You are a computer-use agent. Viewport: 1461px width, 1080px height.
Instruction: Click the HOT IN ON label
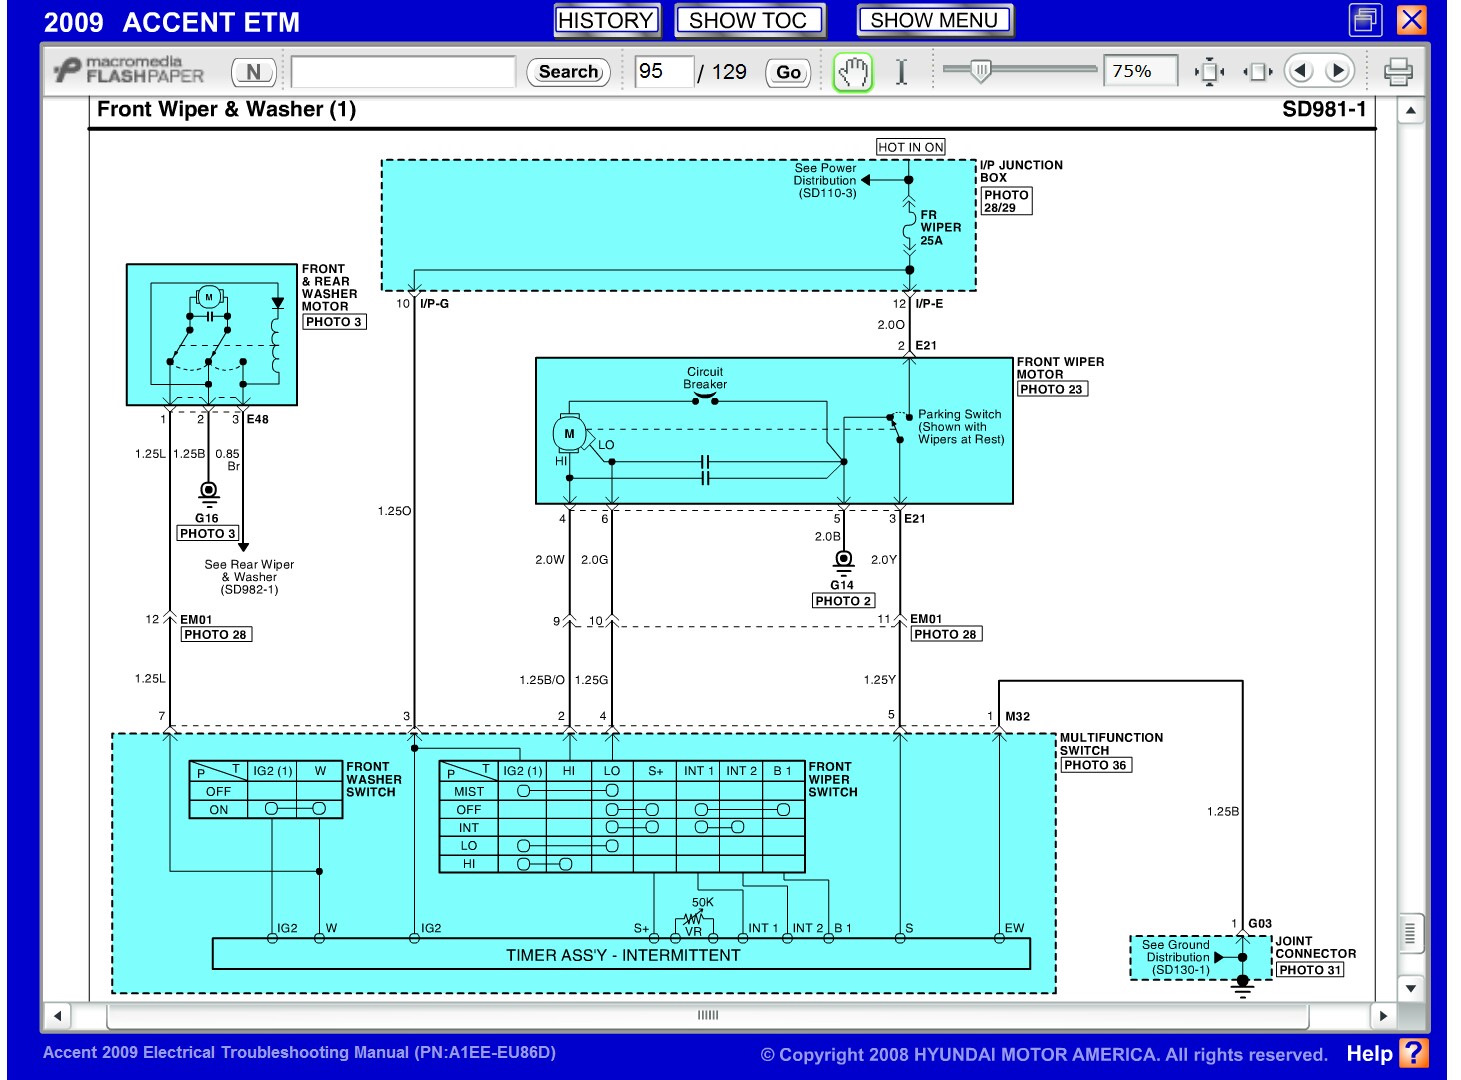pyautogui.click(x=910, y=147)
